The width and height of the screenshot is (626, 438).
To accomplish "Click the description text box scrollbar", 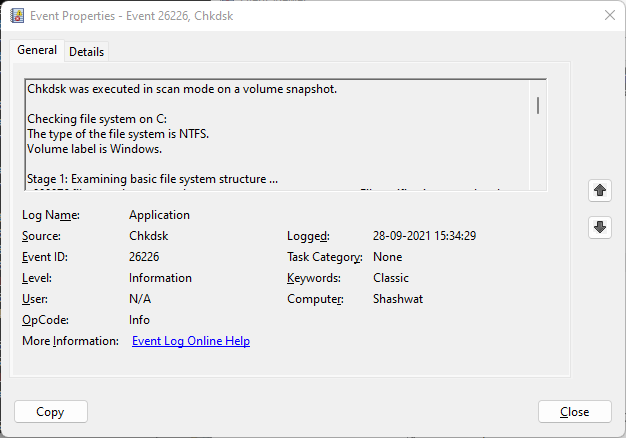I will [538, 105].
